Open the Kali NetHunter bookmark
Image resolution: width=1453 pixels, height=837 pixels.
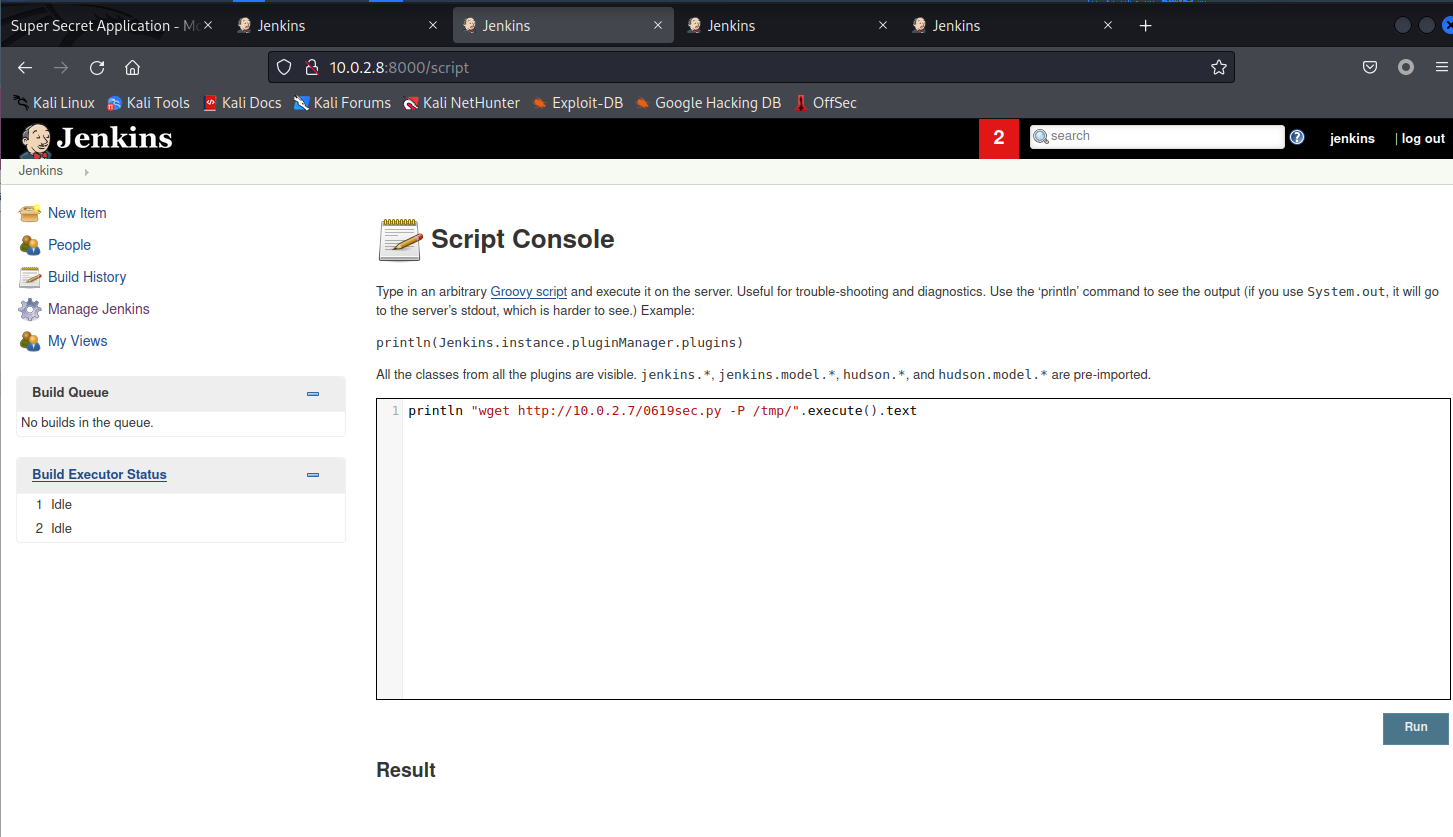click(x=461, y=103)
